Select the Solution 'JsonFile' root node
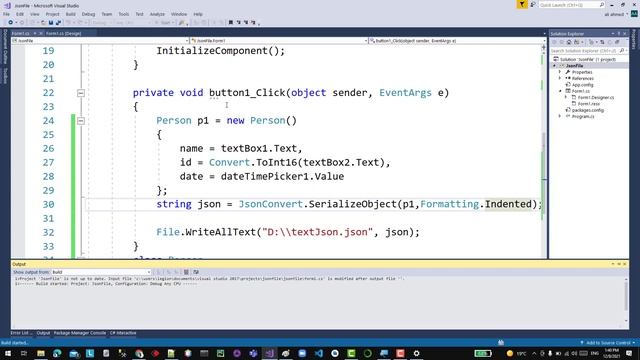 point(587,59)
